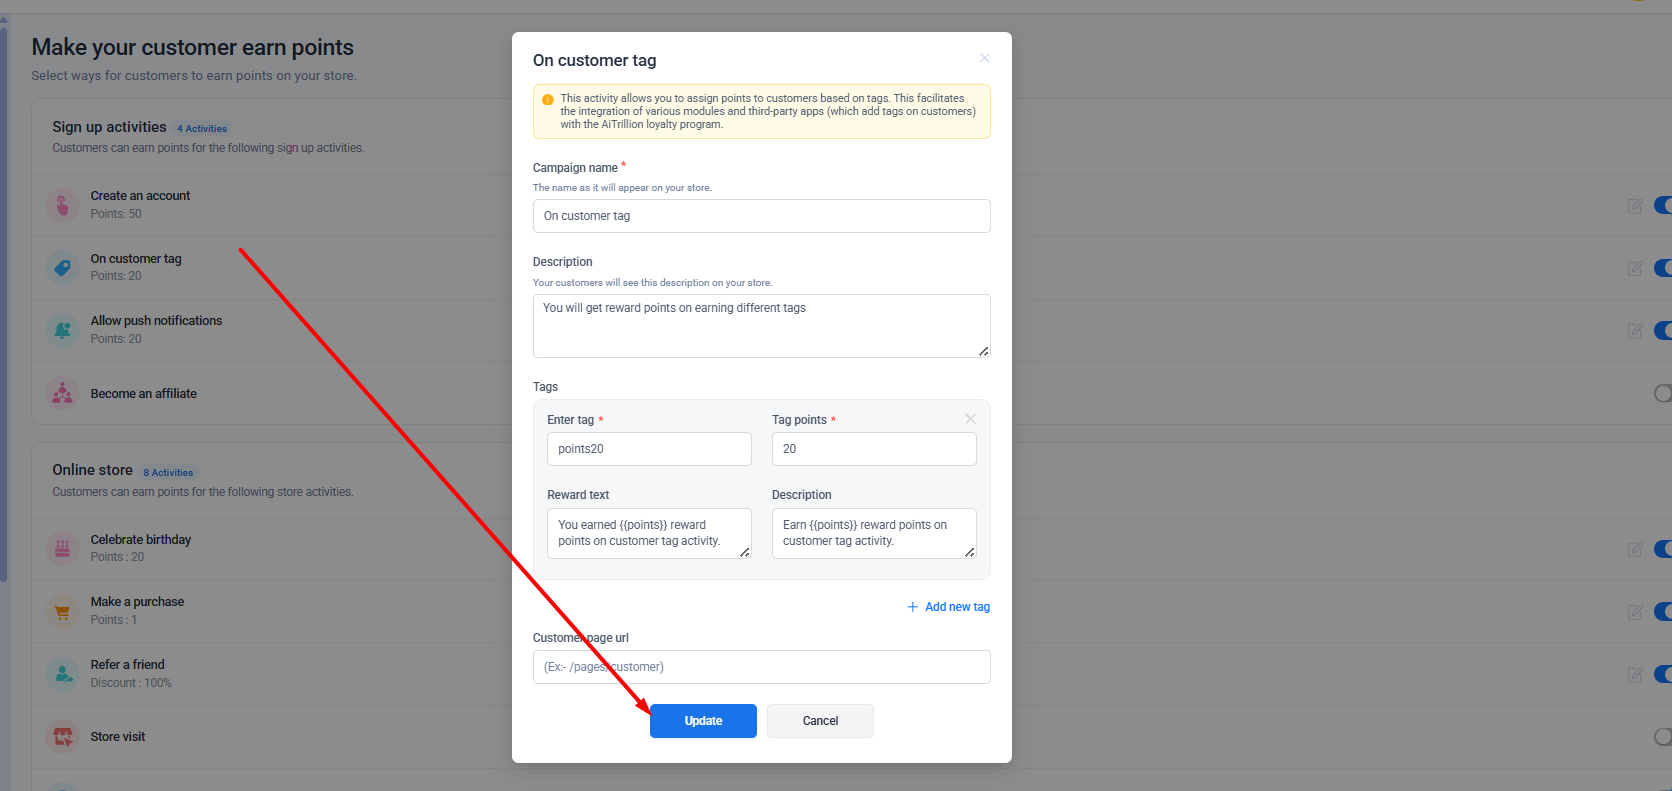The width and height of the screenshot is (1672, 791).
Task: Click the On customer tag icon
Action: (x=62, y=267)
